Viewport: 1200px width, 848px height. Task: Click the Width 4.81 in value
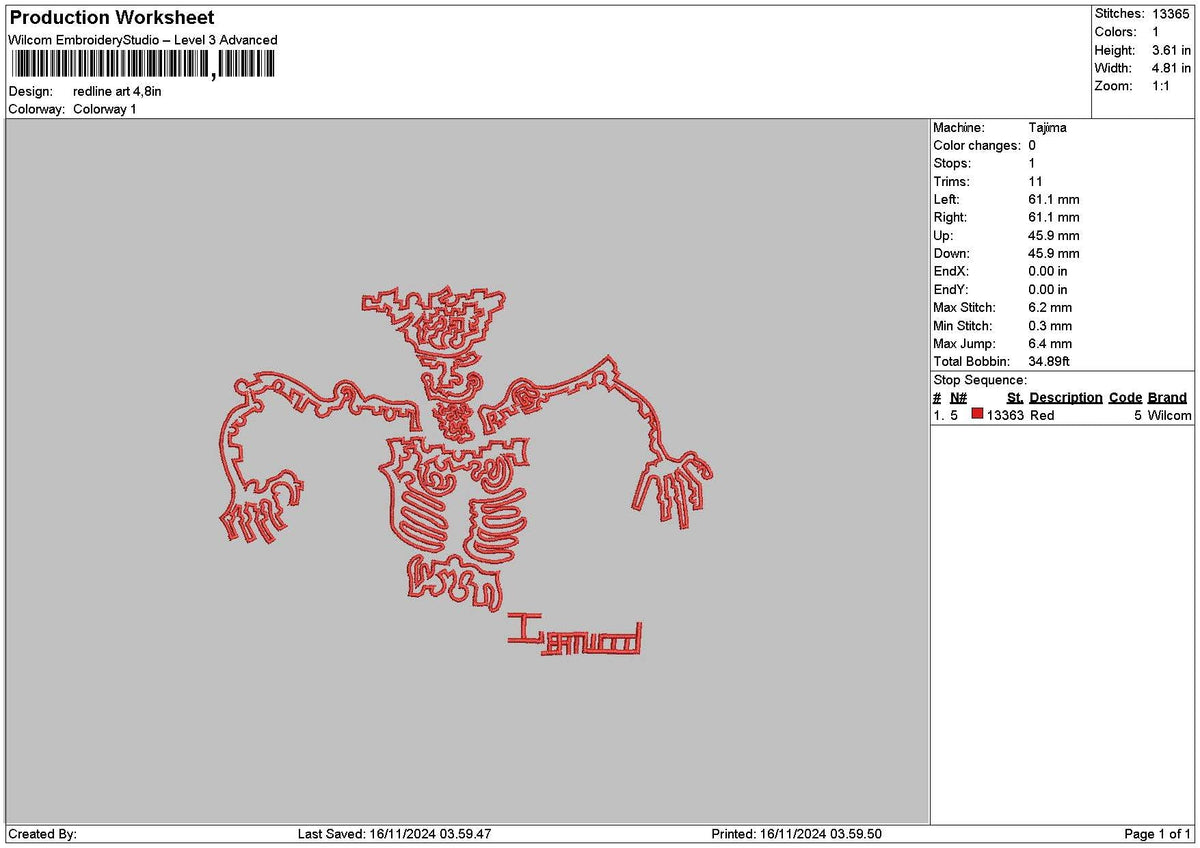coord(1160,68)
